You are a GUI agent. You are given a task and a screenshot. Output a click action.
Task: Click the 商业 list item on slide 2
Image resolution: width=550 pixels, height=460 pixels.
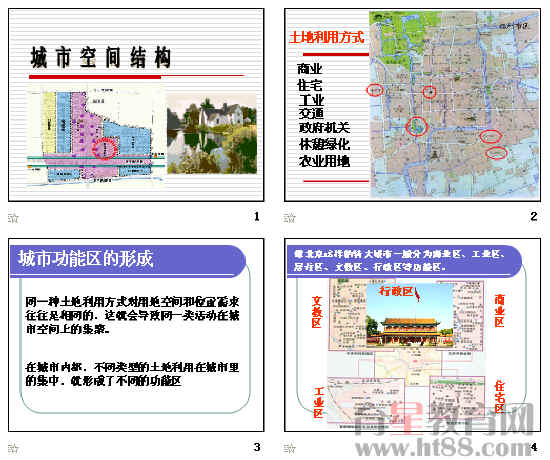310,69
